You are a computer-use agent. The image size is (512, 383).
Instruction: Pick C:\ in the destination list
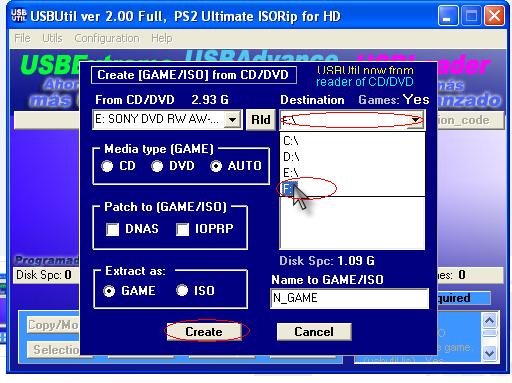point(352,141)
